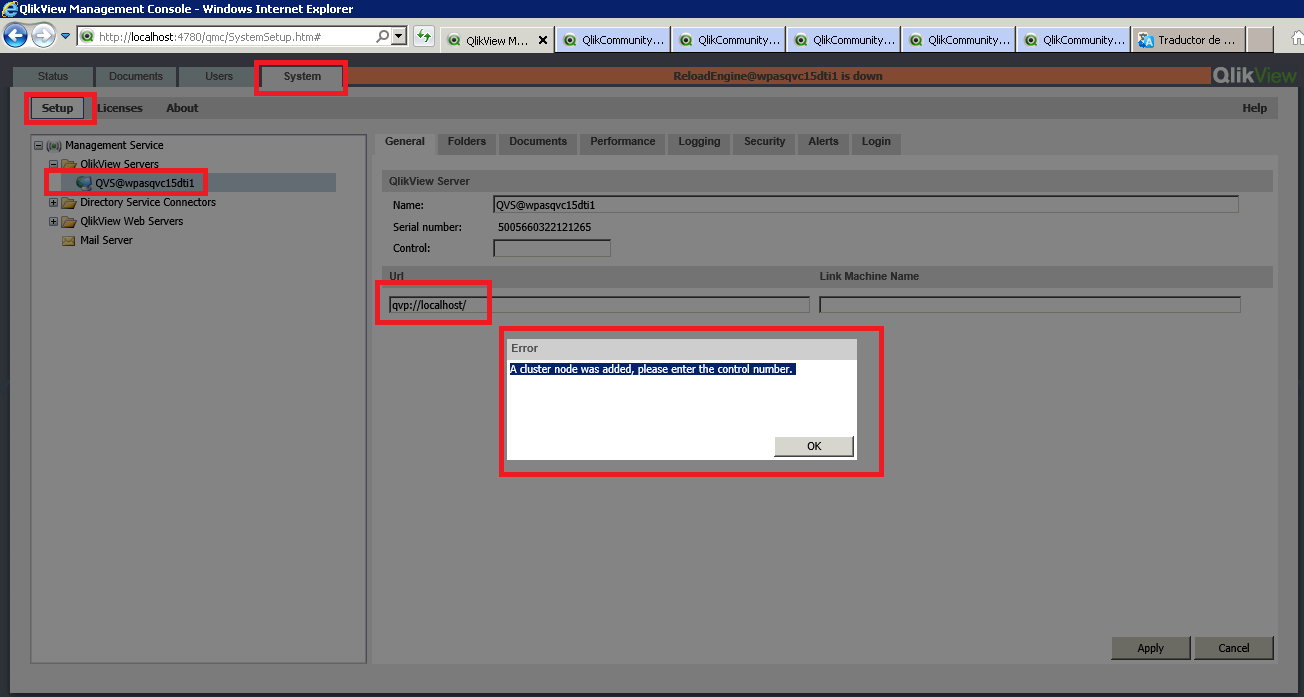Open a new blank browser tab

[1260, 40]
